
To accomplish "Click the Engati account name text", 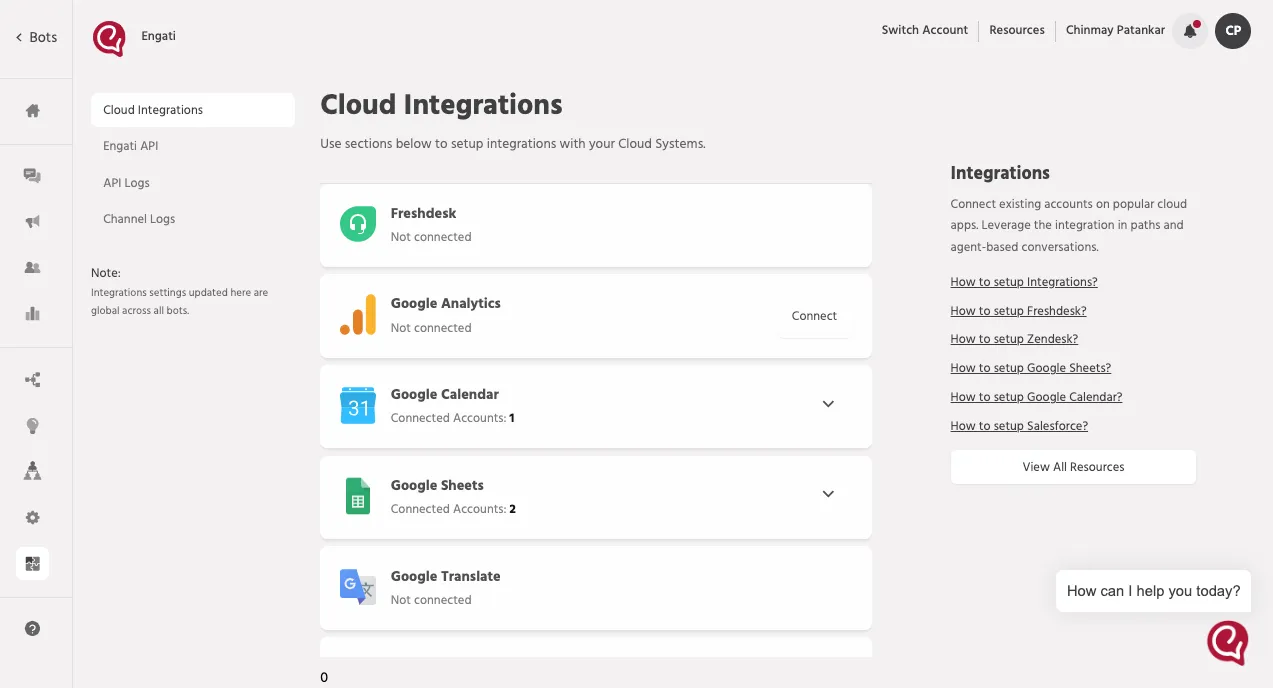I will click(159, 36).
